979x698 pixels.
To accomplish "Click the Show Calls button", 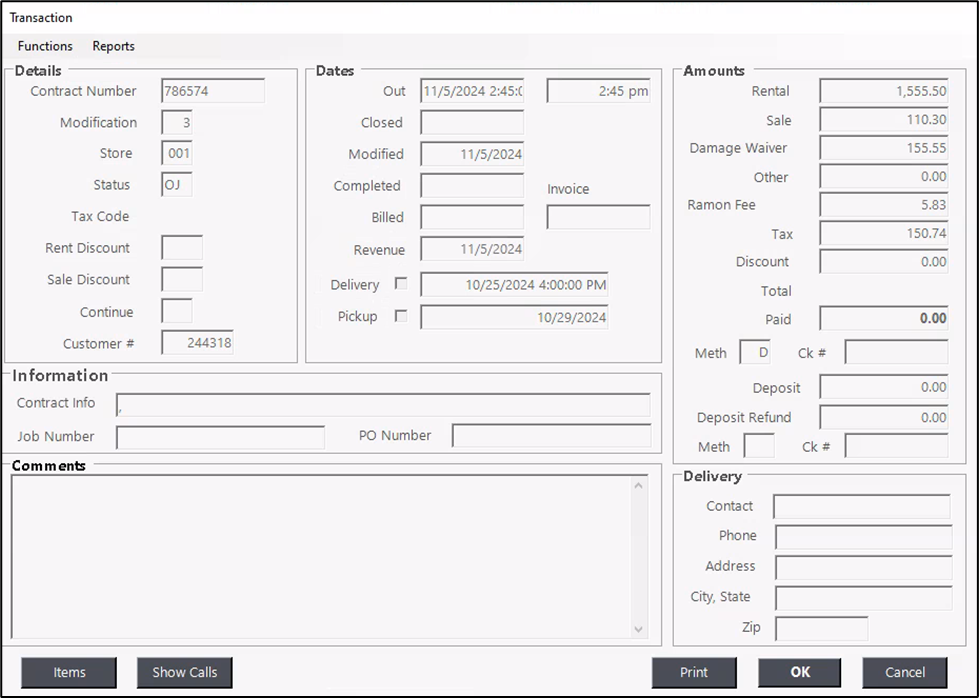I will coord(185,672).
